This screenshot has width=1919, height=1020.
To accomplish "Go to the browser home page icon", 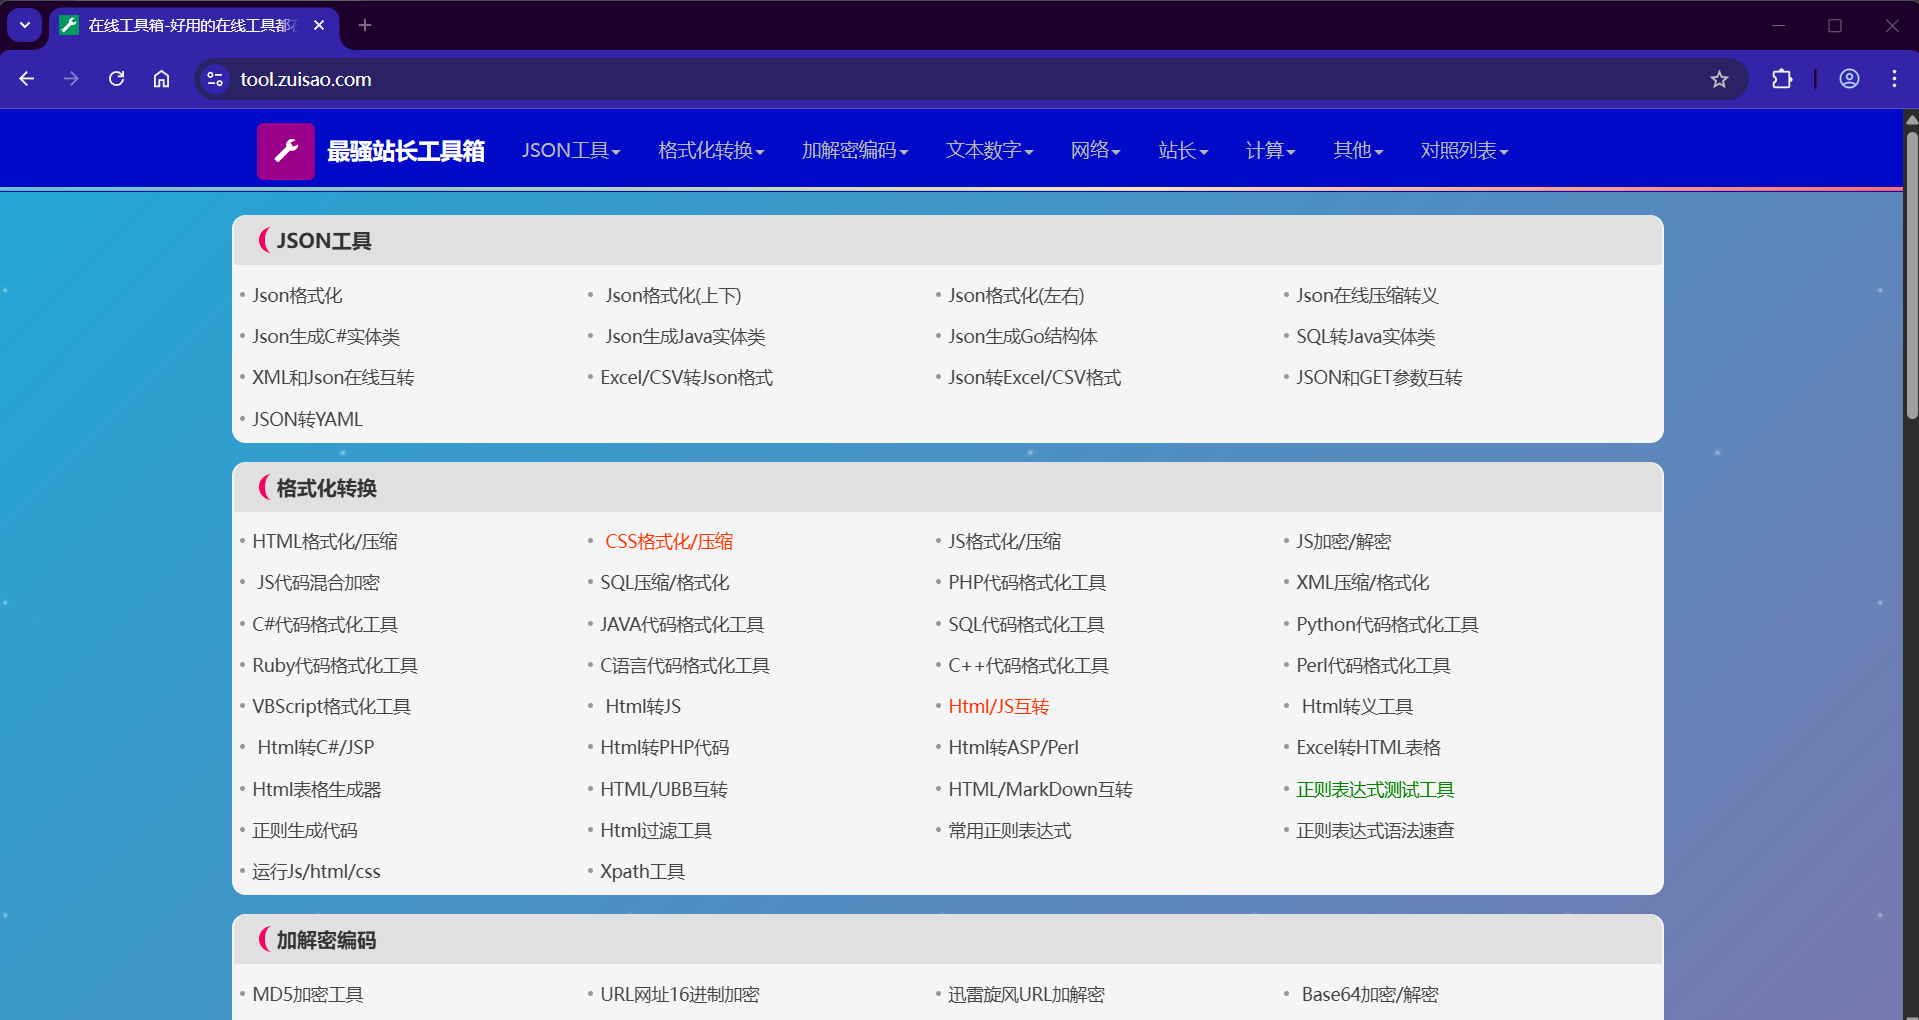I will click(161, 79).
